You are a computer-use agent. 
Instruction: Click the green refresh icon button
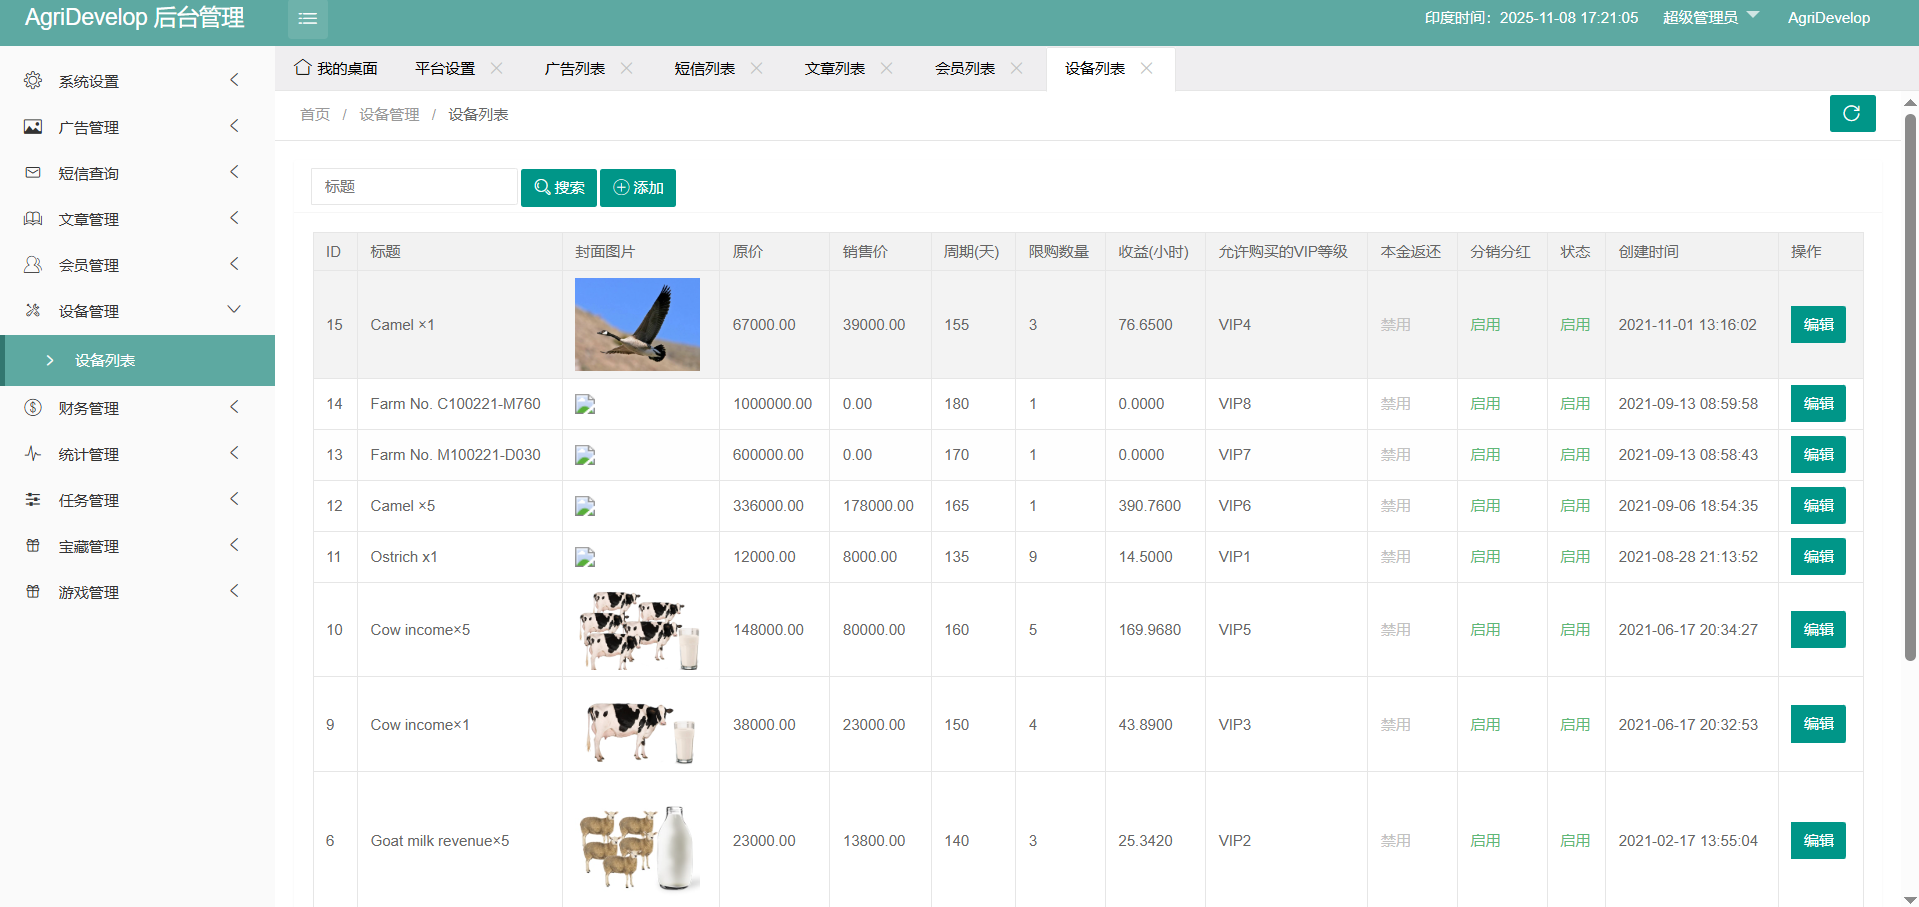click(1851, 114)
